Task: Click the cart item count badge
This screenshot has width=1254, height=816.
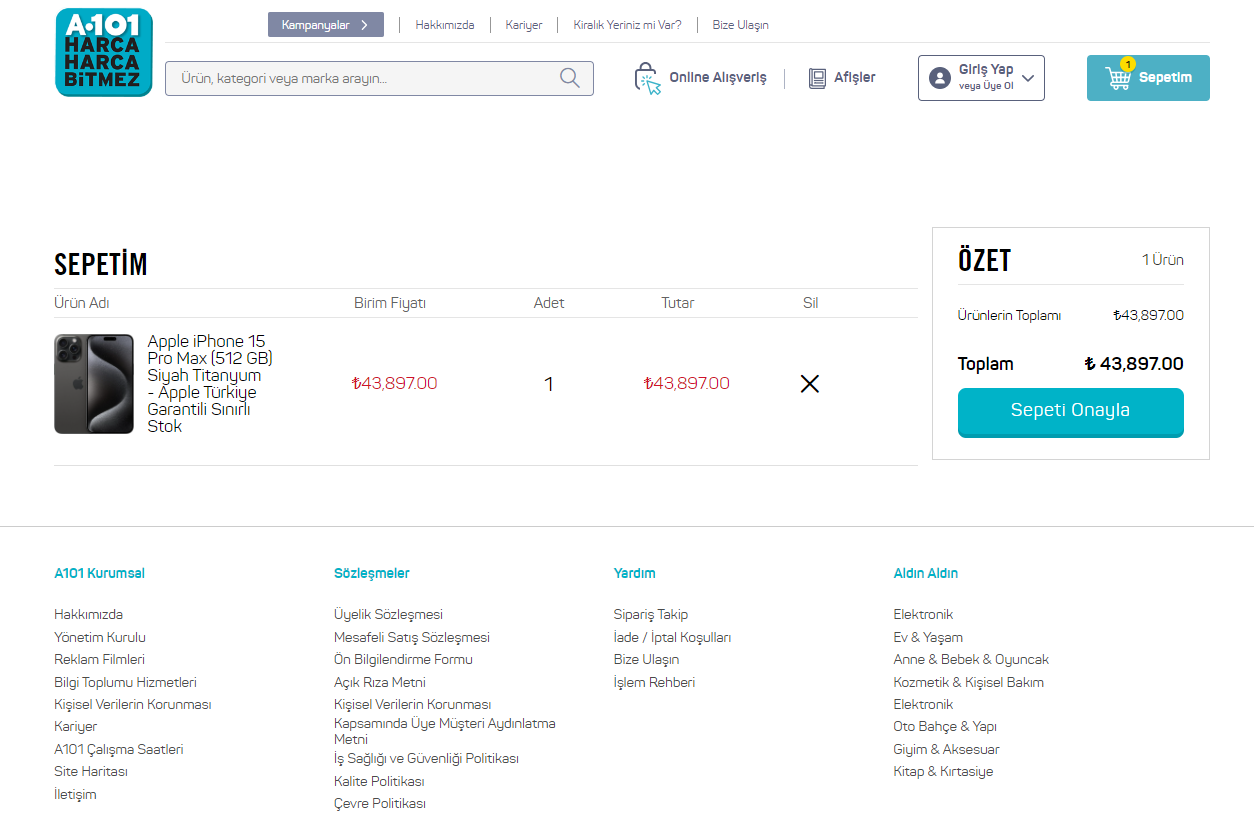Action: click(1128, 64)
